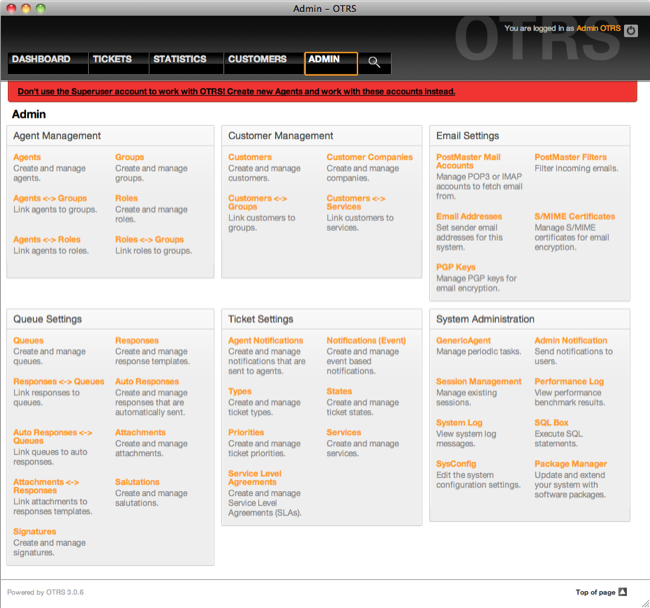Open the Salutations link
The image size is (650, 608).
coord(137,482)
